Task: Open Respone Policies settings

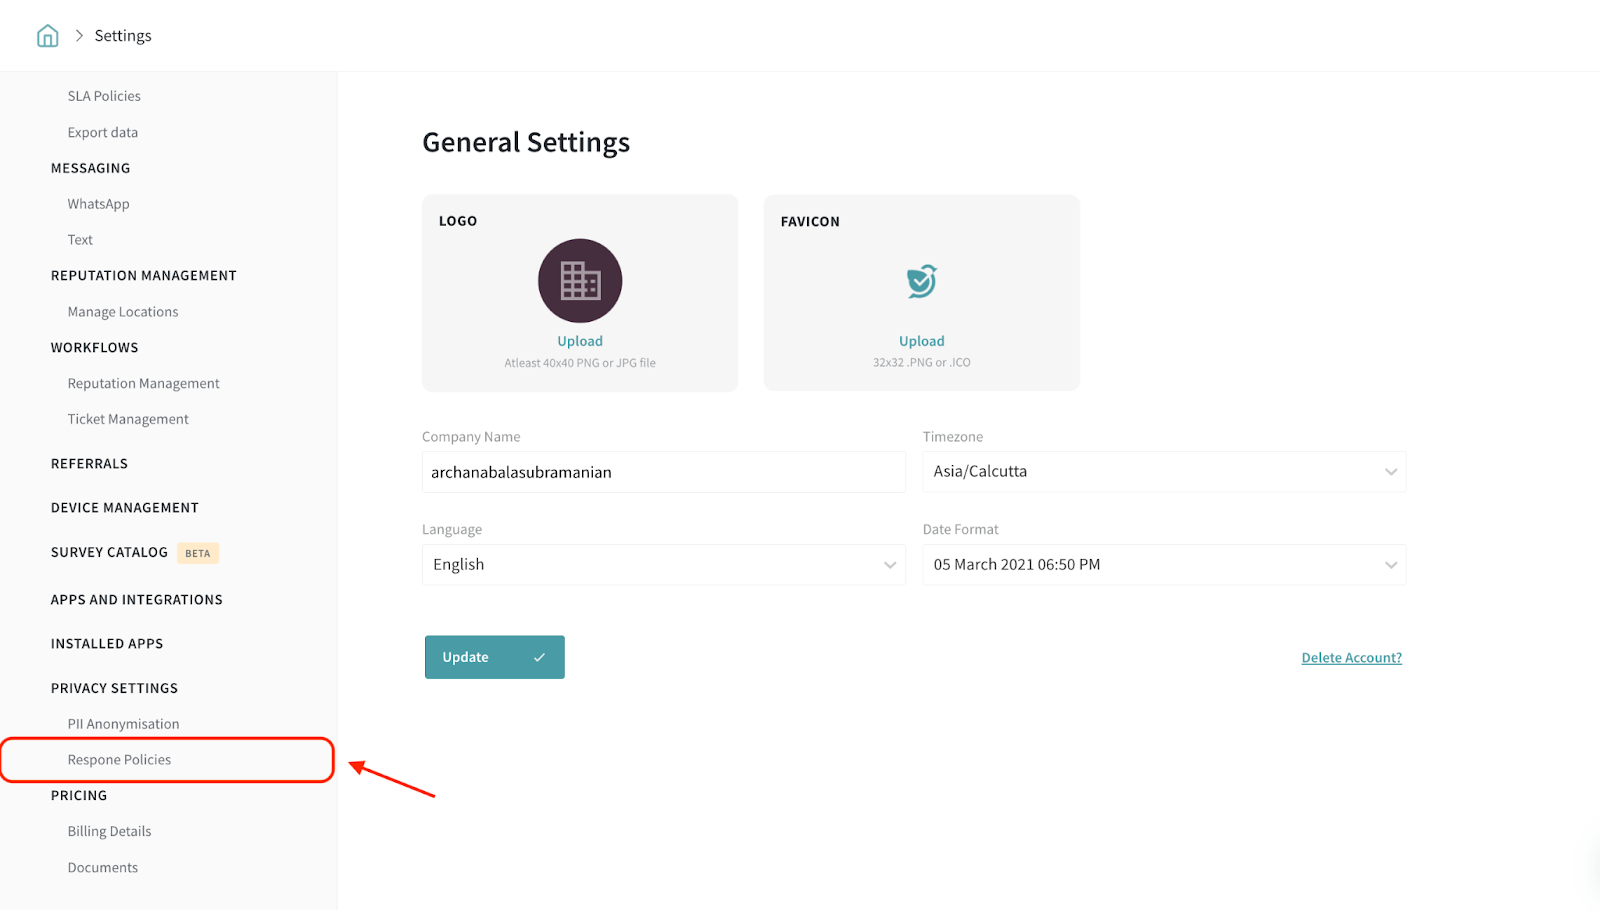Action: pos(119,760)
